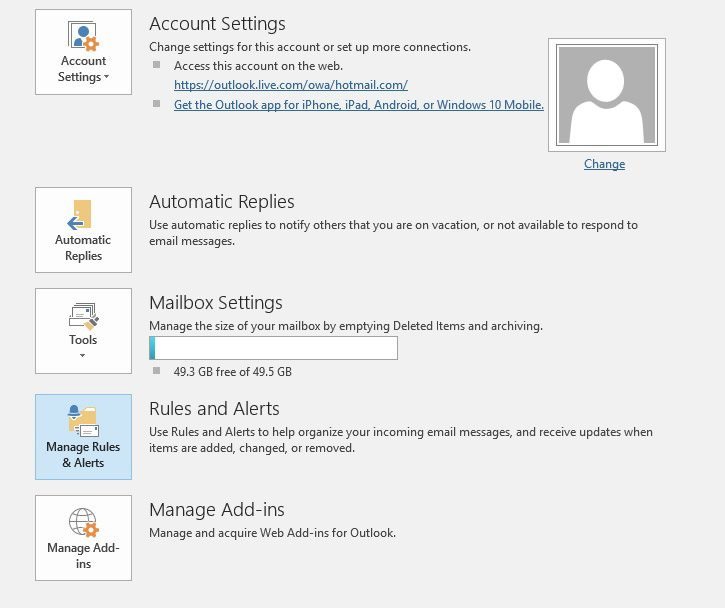Click the Rules and Alerts heading
The image size is (725, 608).
pos(215,409)
